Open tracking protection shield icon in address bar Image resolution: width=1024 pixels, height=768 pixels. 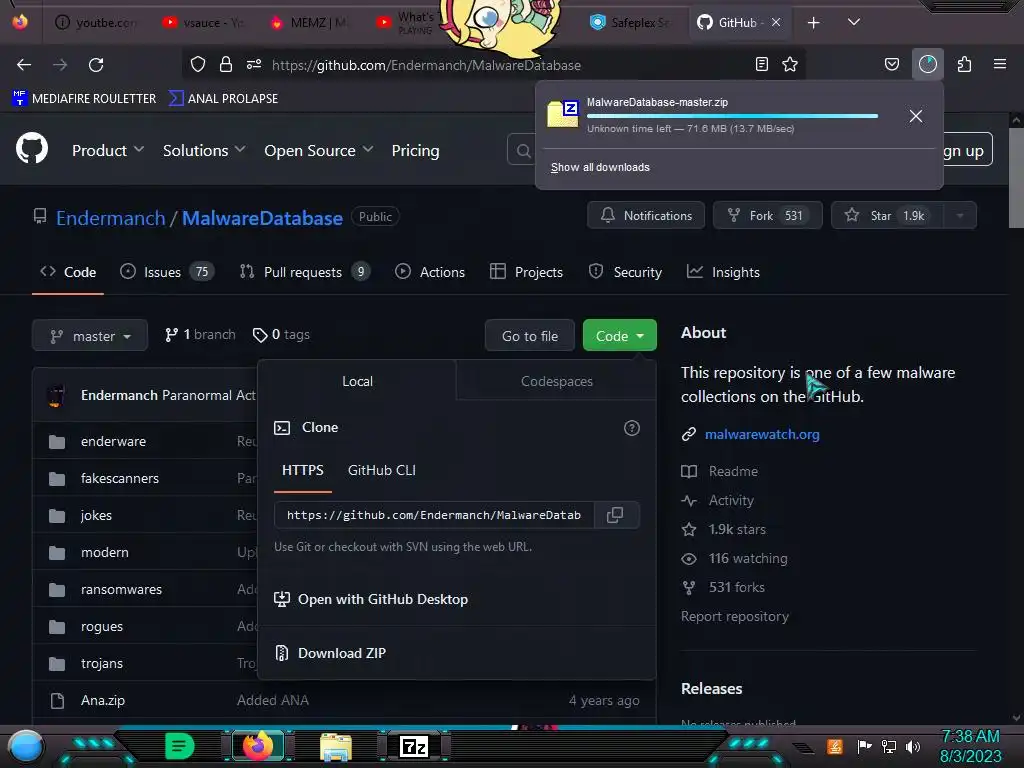[198, 65]
